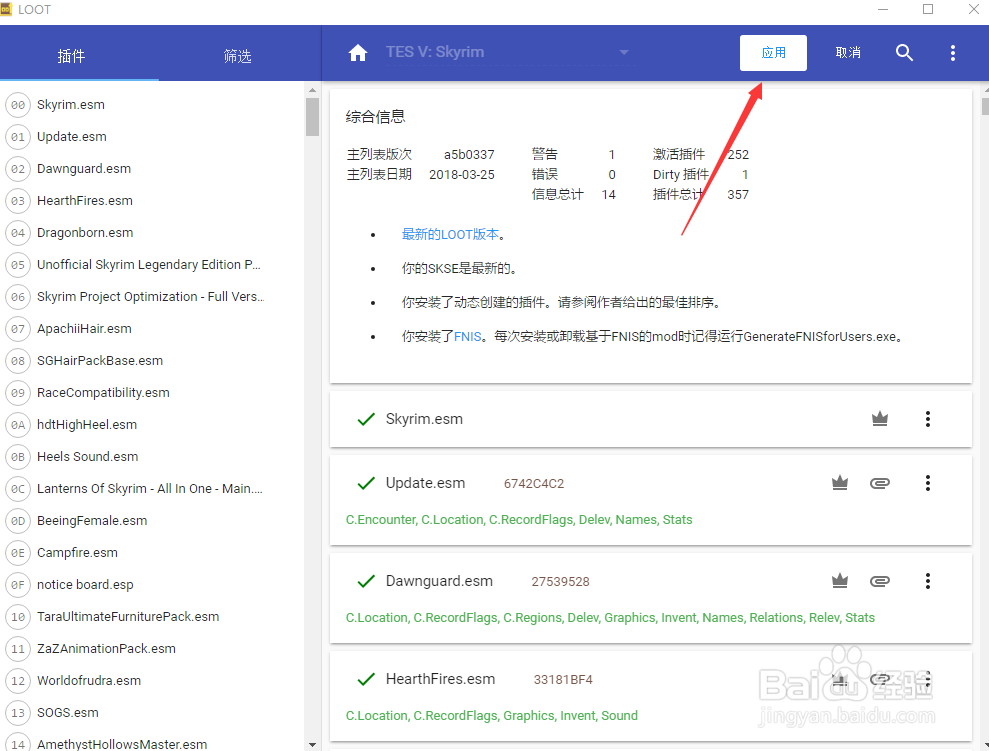Click the 0A index badge for hdtHighHeel.esm

[x=18, y=425]
